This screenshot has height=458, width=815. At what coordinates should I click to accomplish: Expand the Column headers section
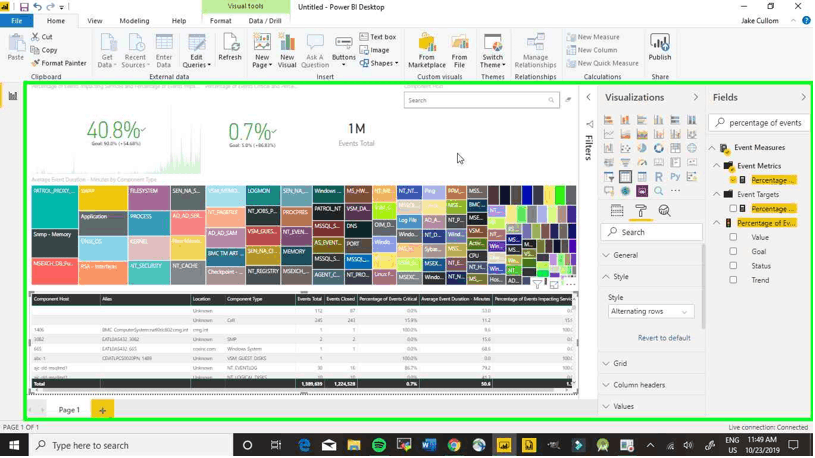651,385
